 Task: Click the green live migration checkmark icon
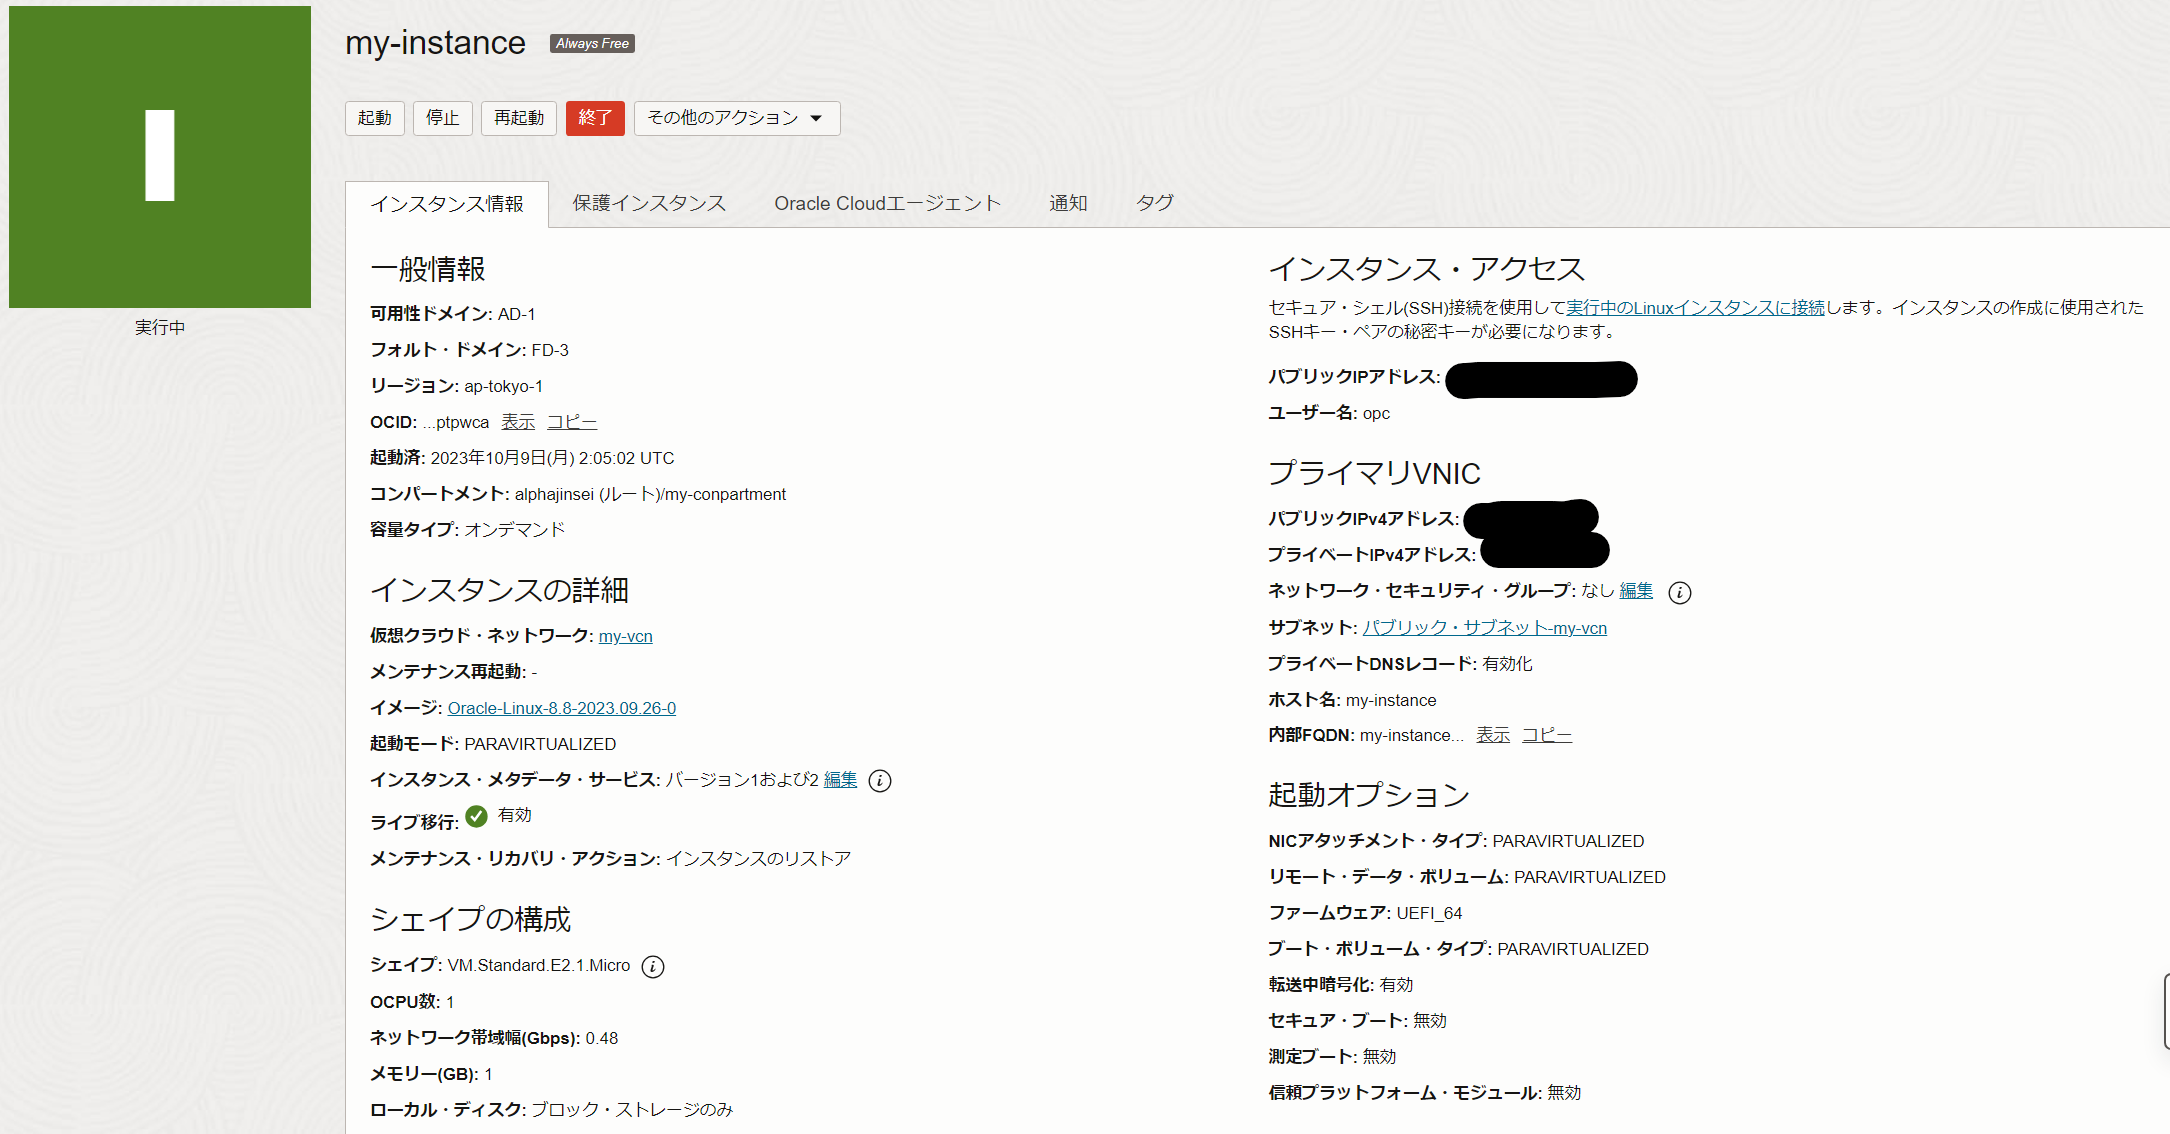477,816
